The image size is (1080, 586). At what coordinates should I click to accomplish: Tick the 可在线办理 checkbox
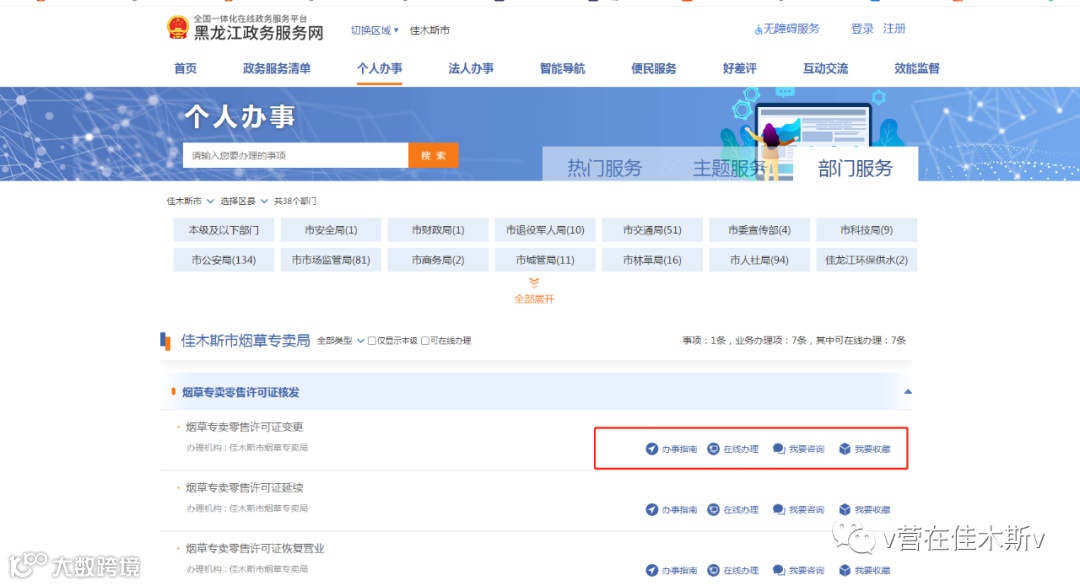coord(425,341)
